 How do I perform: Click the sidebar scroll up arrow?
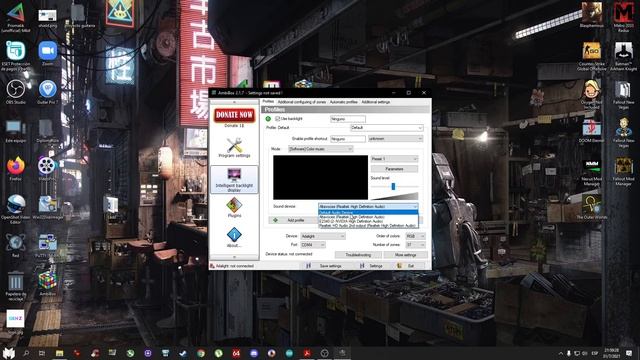point(234,102)
